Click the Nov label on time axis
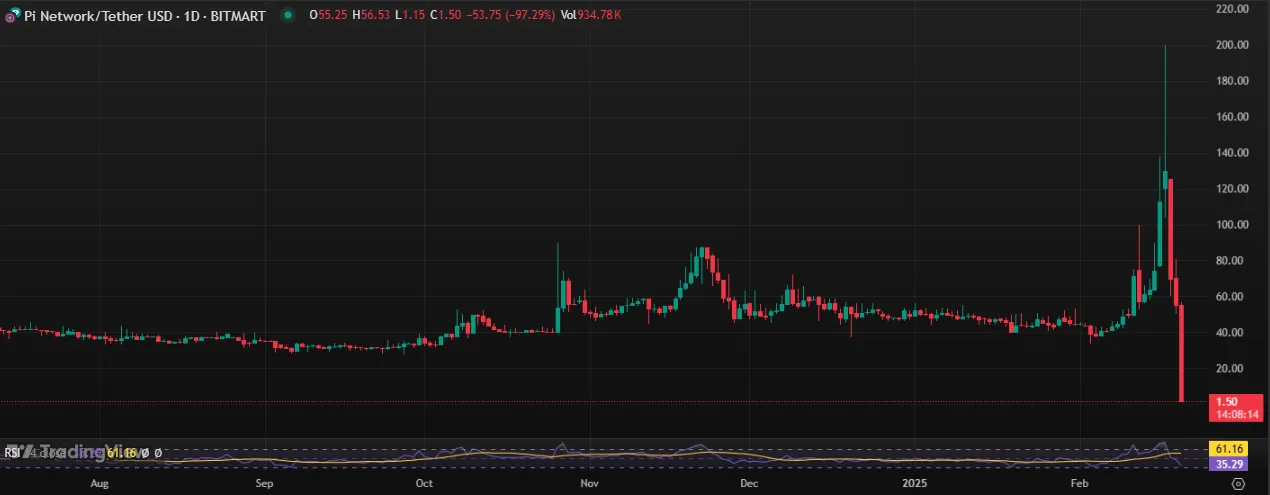The width and height of the screenshot is (1270, 495). tap(589, 483)
